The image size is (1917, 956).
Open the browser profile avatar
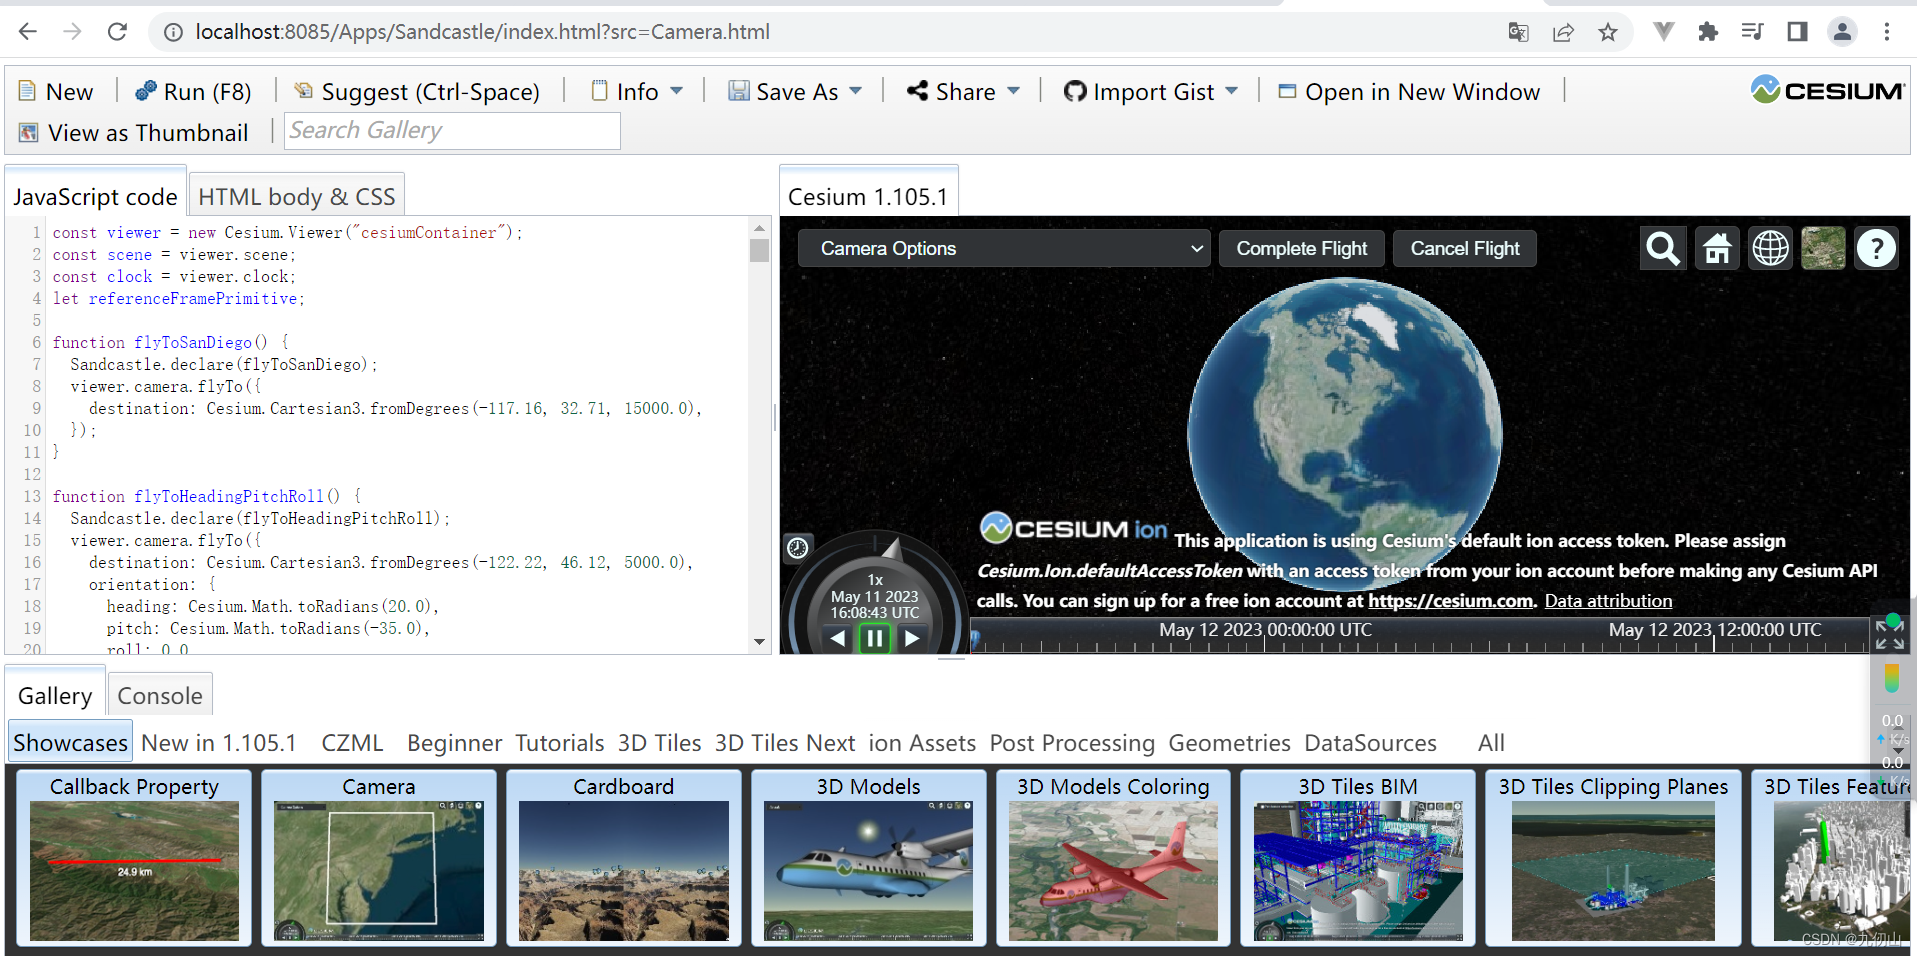(1842, 32)
